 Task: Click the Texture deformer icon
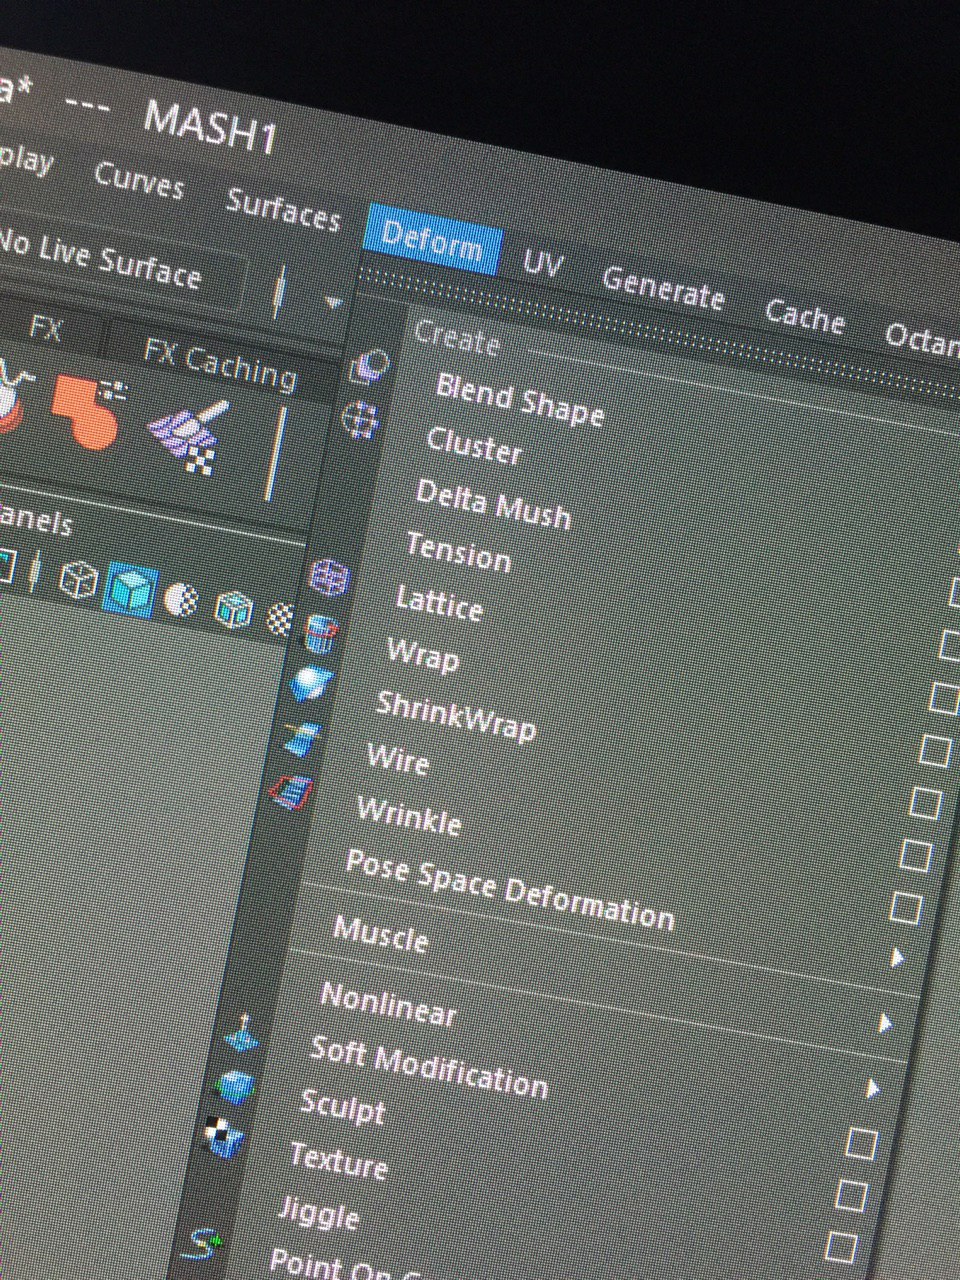pyautogui.click(x=224, y=1138)
